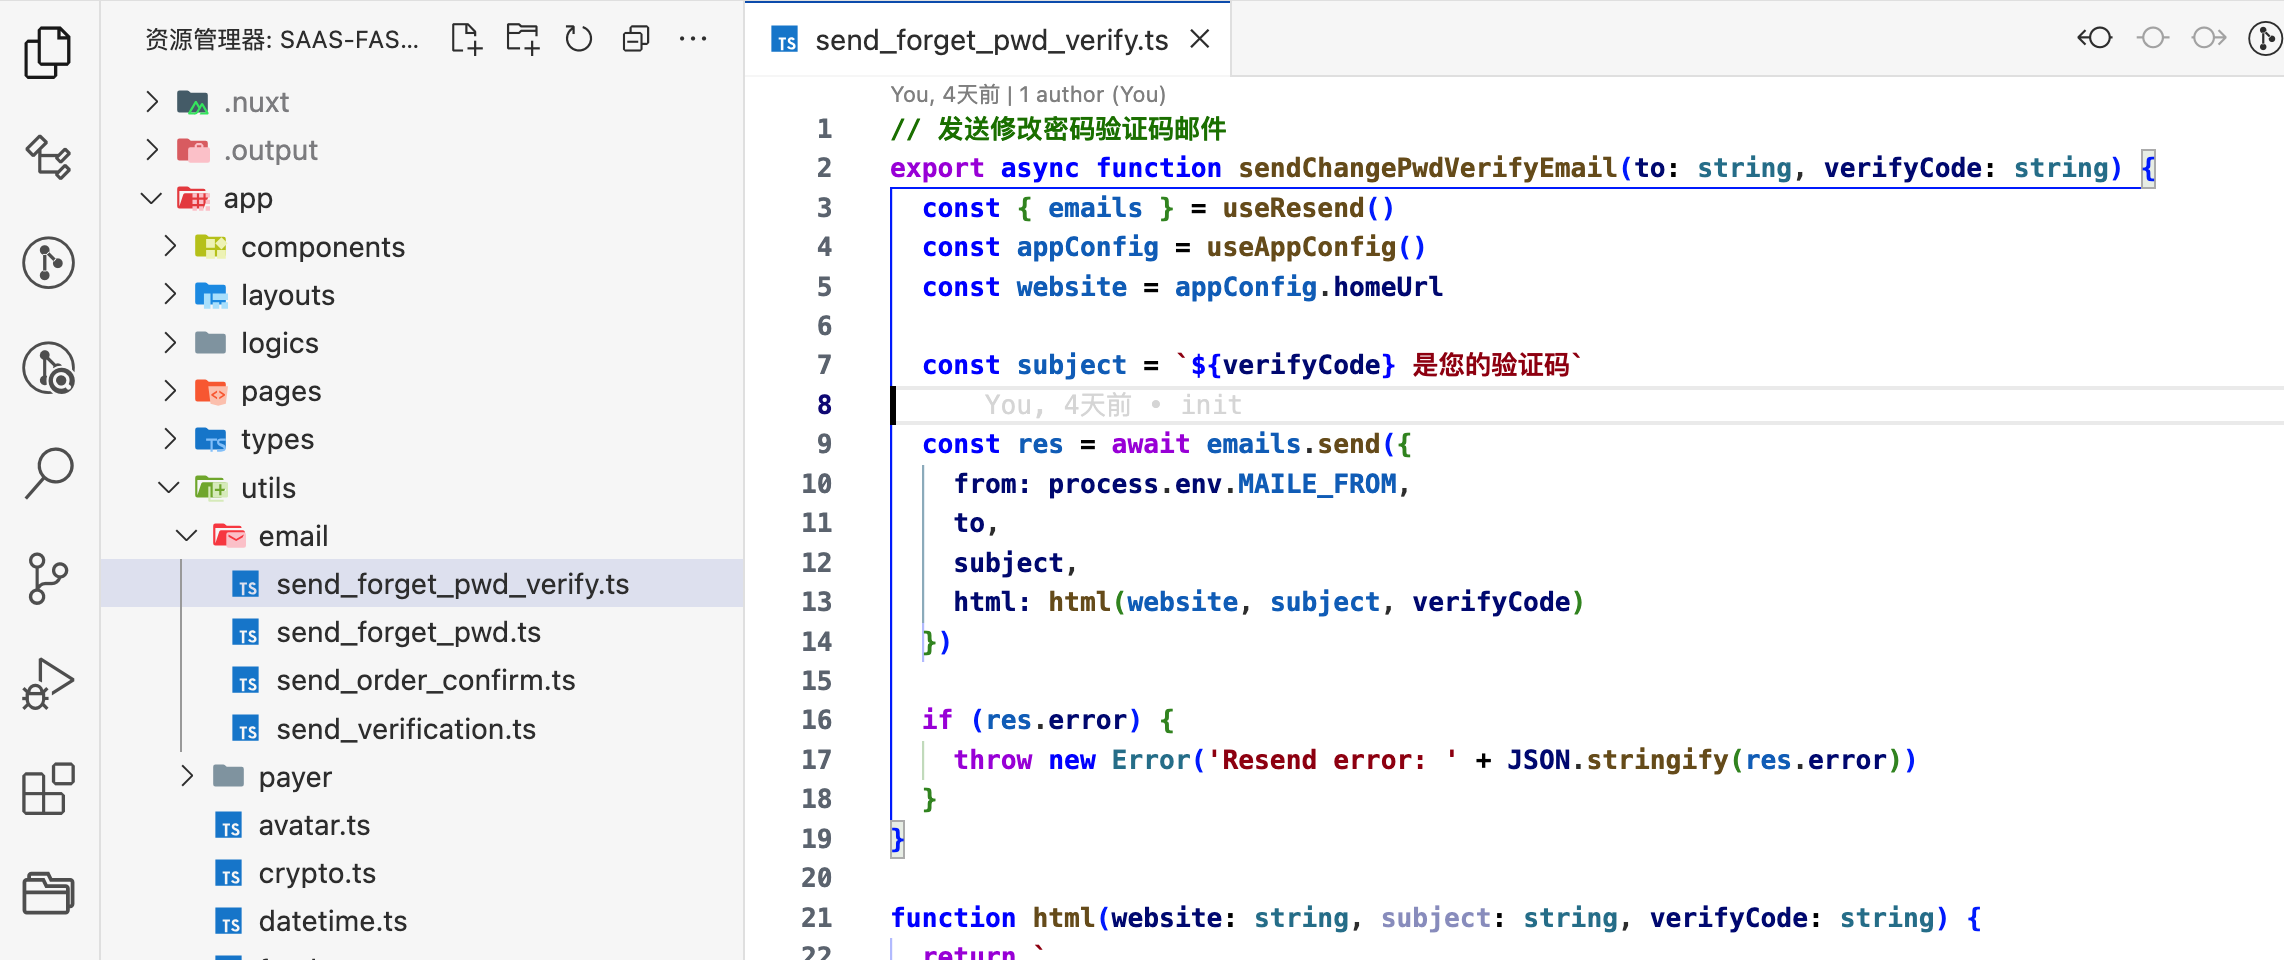Image resolution: width=2284 pixels, height=960 pixels.
Task: Click the inline blame 'You, 4天前 • init'
Action: pyautogui.click(x=1113, y=405)
